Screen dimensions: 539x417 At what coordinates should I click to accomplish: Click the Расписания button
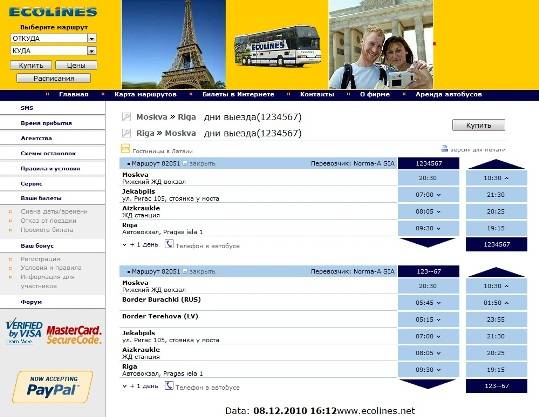(54, 78)
